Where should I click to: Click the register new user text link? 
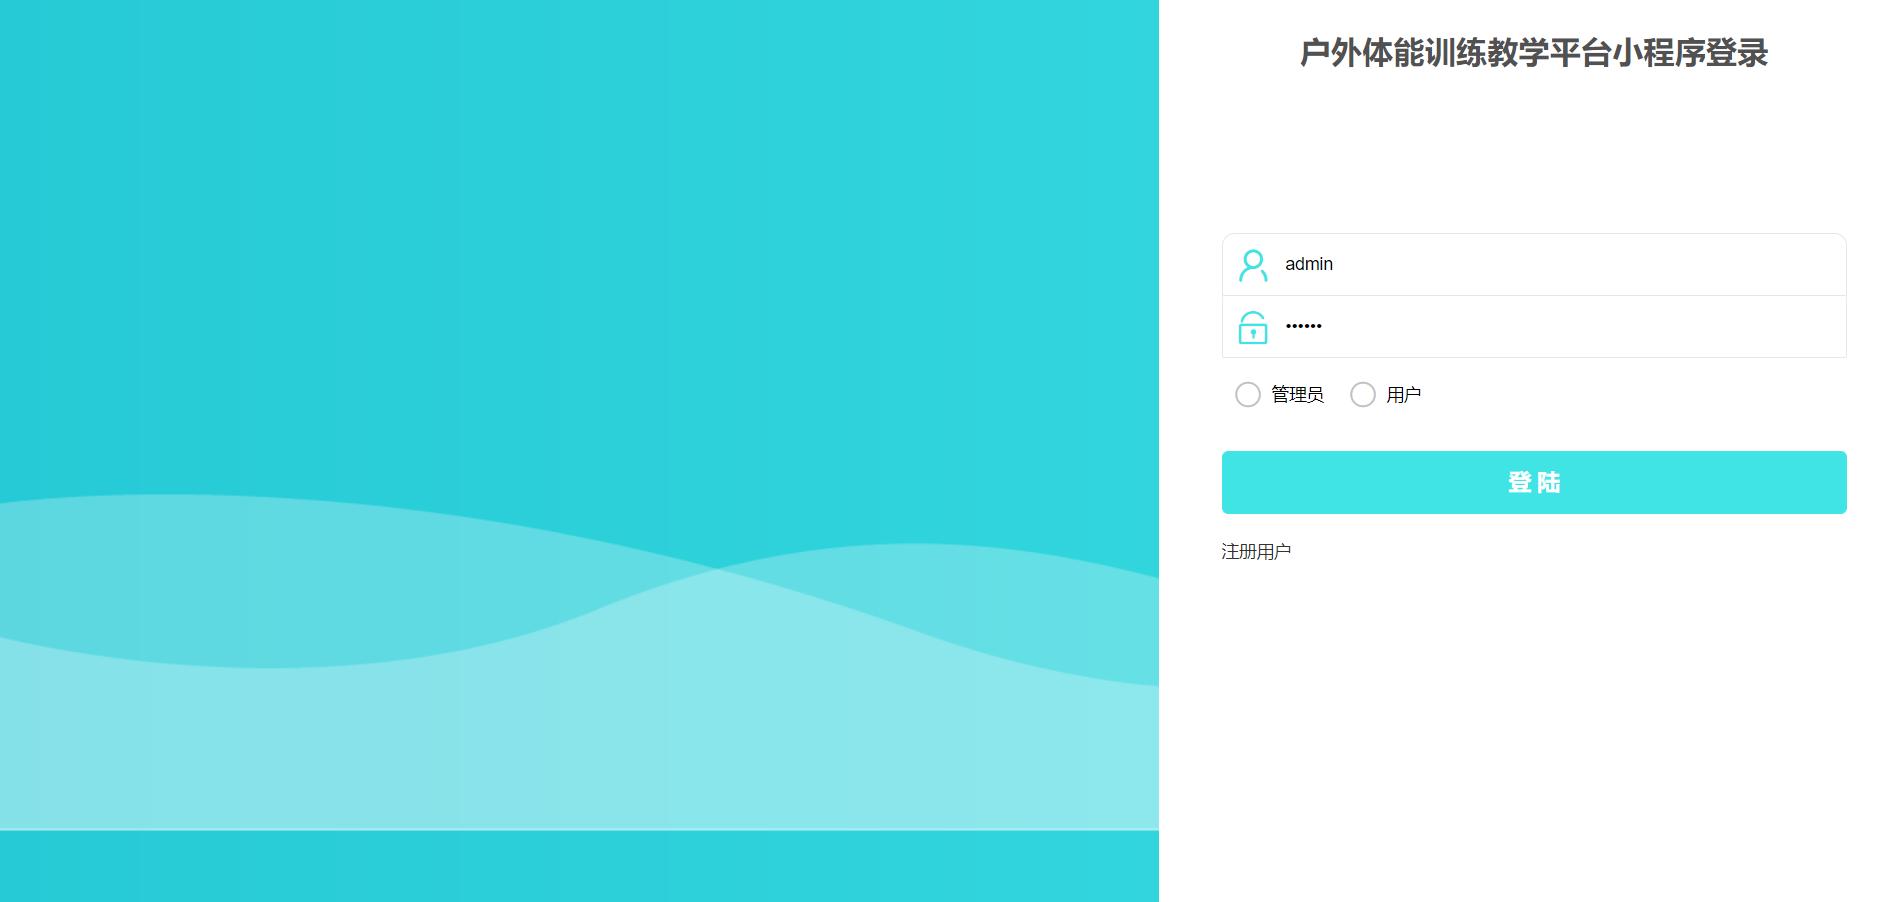click(x=1254, y=551)
